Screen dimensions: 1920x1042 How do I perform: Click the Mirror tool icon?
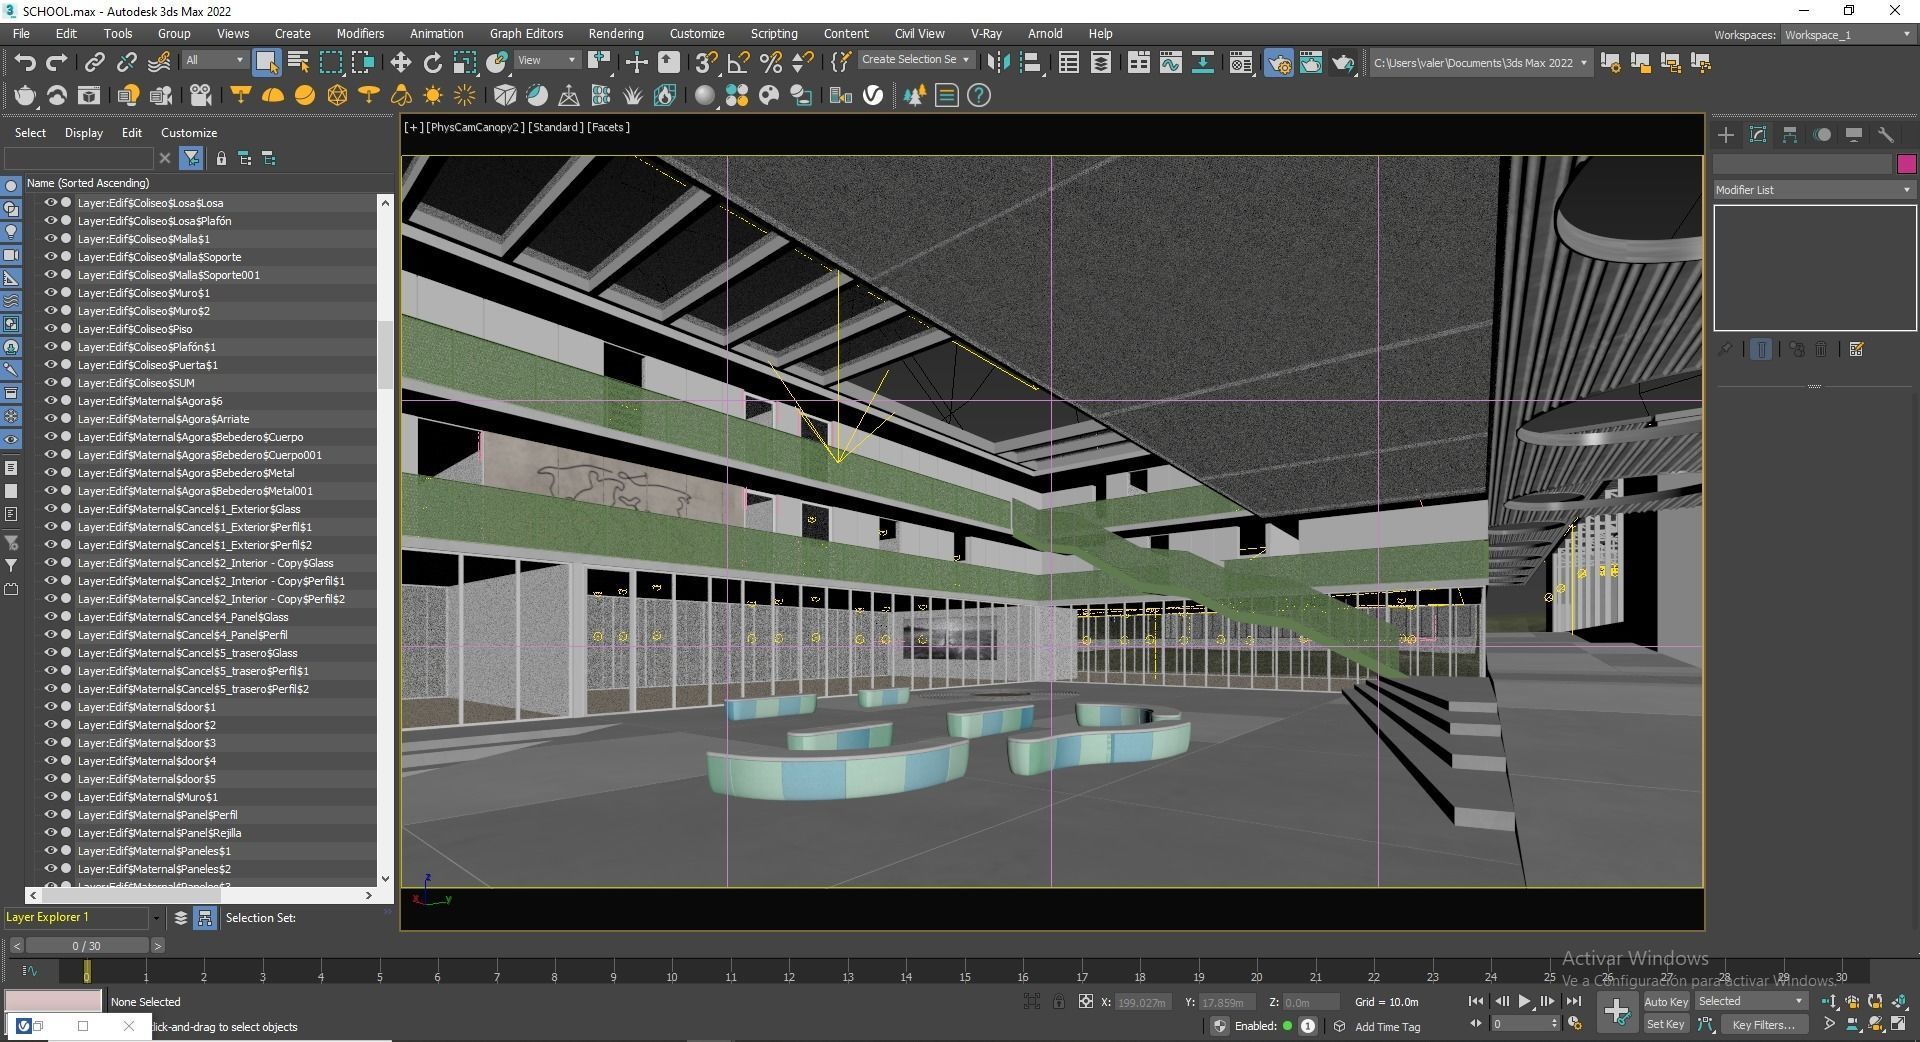point(998,63)
